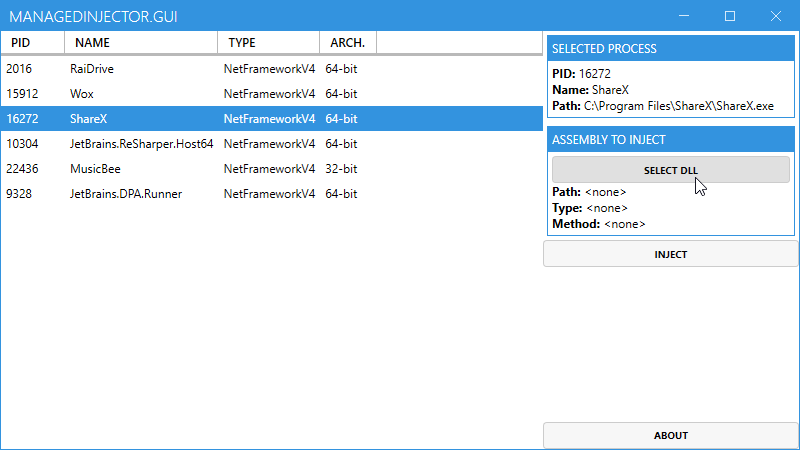Screen dimensions: 800x450
Task: Select the Wox process name
Action: [x=82, y=94]
